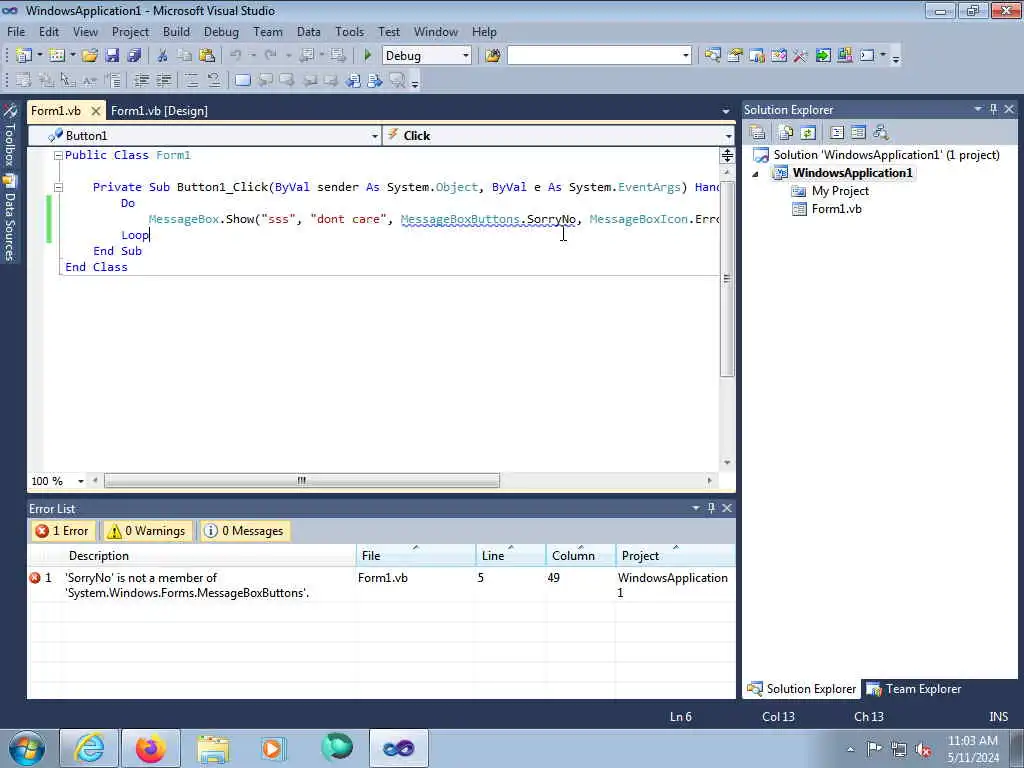This screenshot has width=1024, height=768.
Task: Open the empty Find combo box dropdown
Action: click(685, 56)
